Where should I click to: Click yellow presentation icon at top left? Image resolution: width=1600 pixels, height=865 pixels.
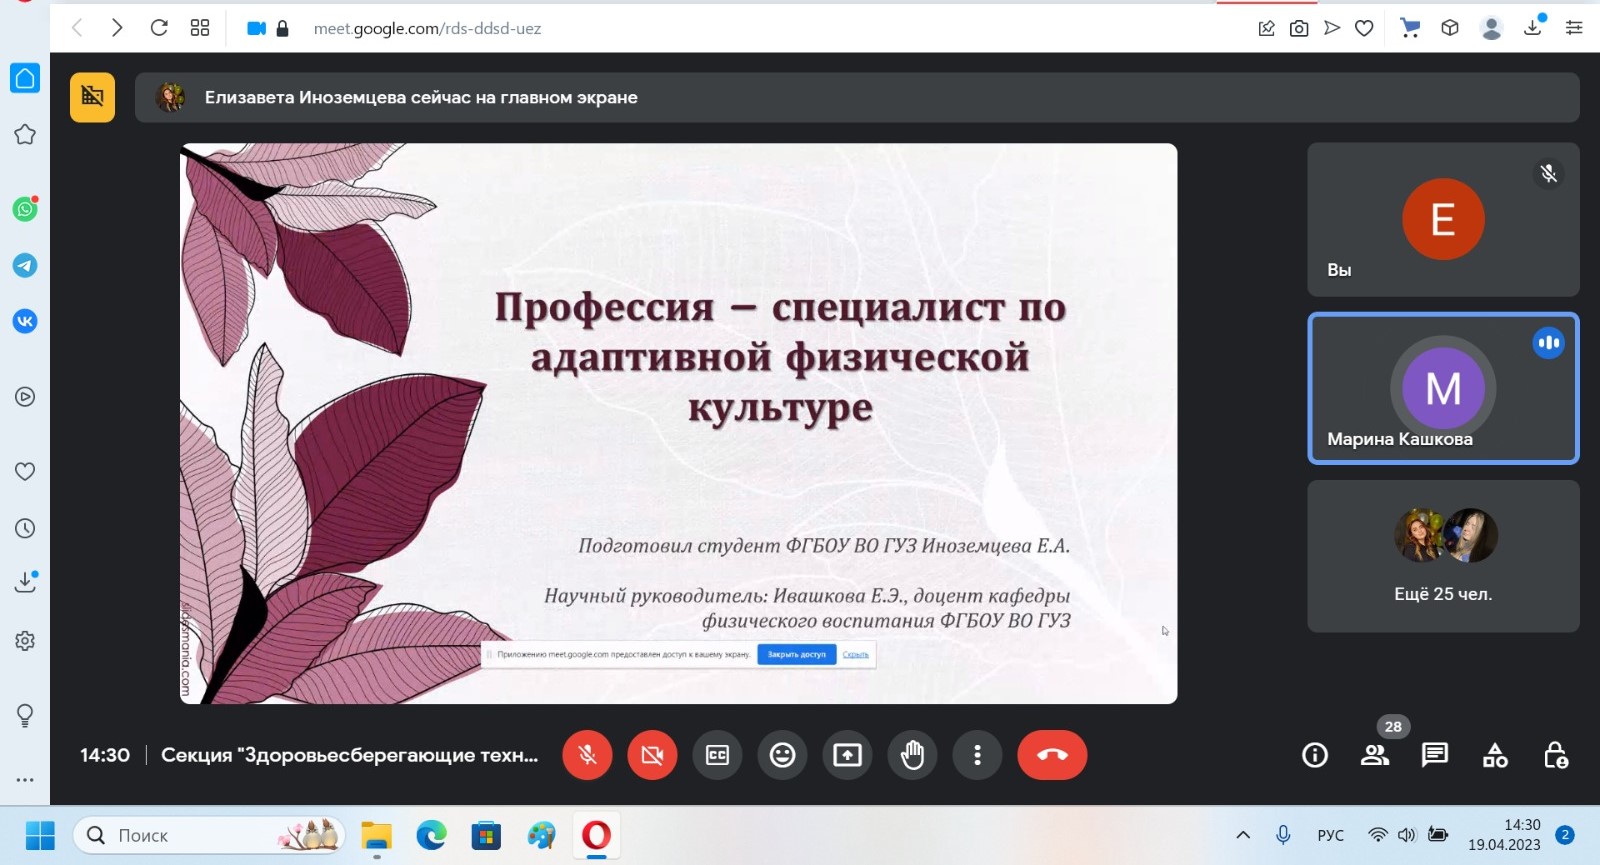92,97
